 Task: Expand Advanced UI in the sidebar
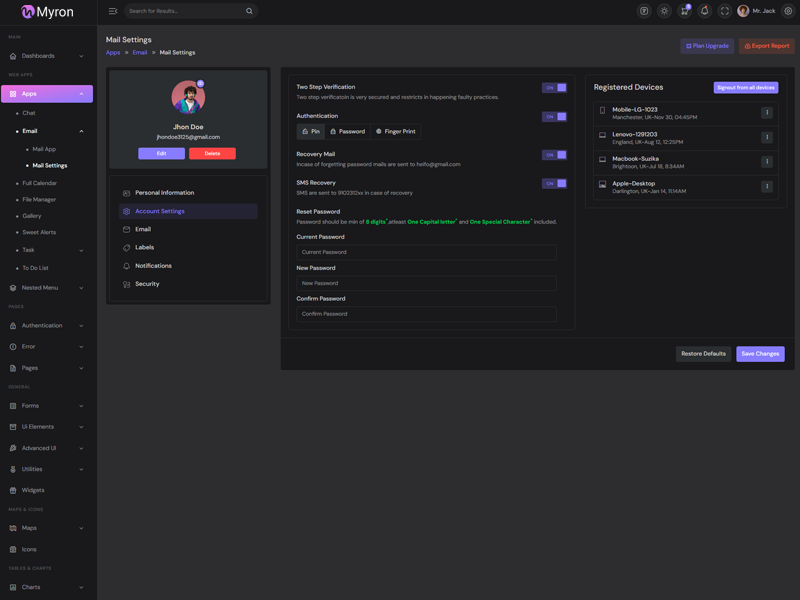click(x=47, y=448)
